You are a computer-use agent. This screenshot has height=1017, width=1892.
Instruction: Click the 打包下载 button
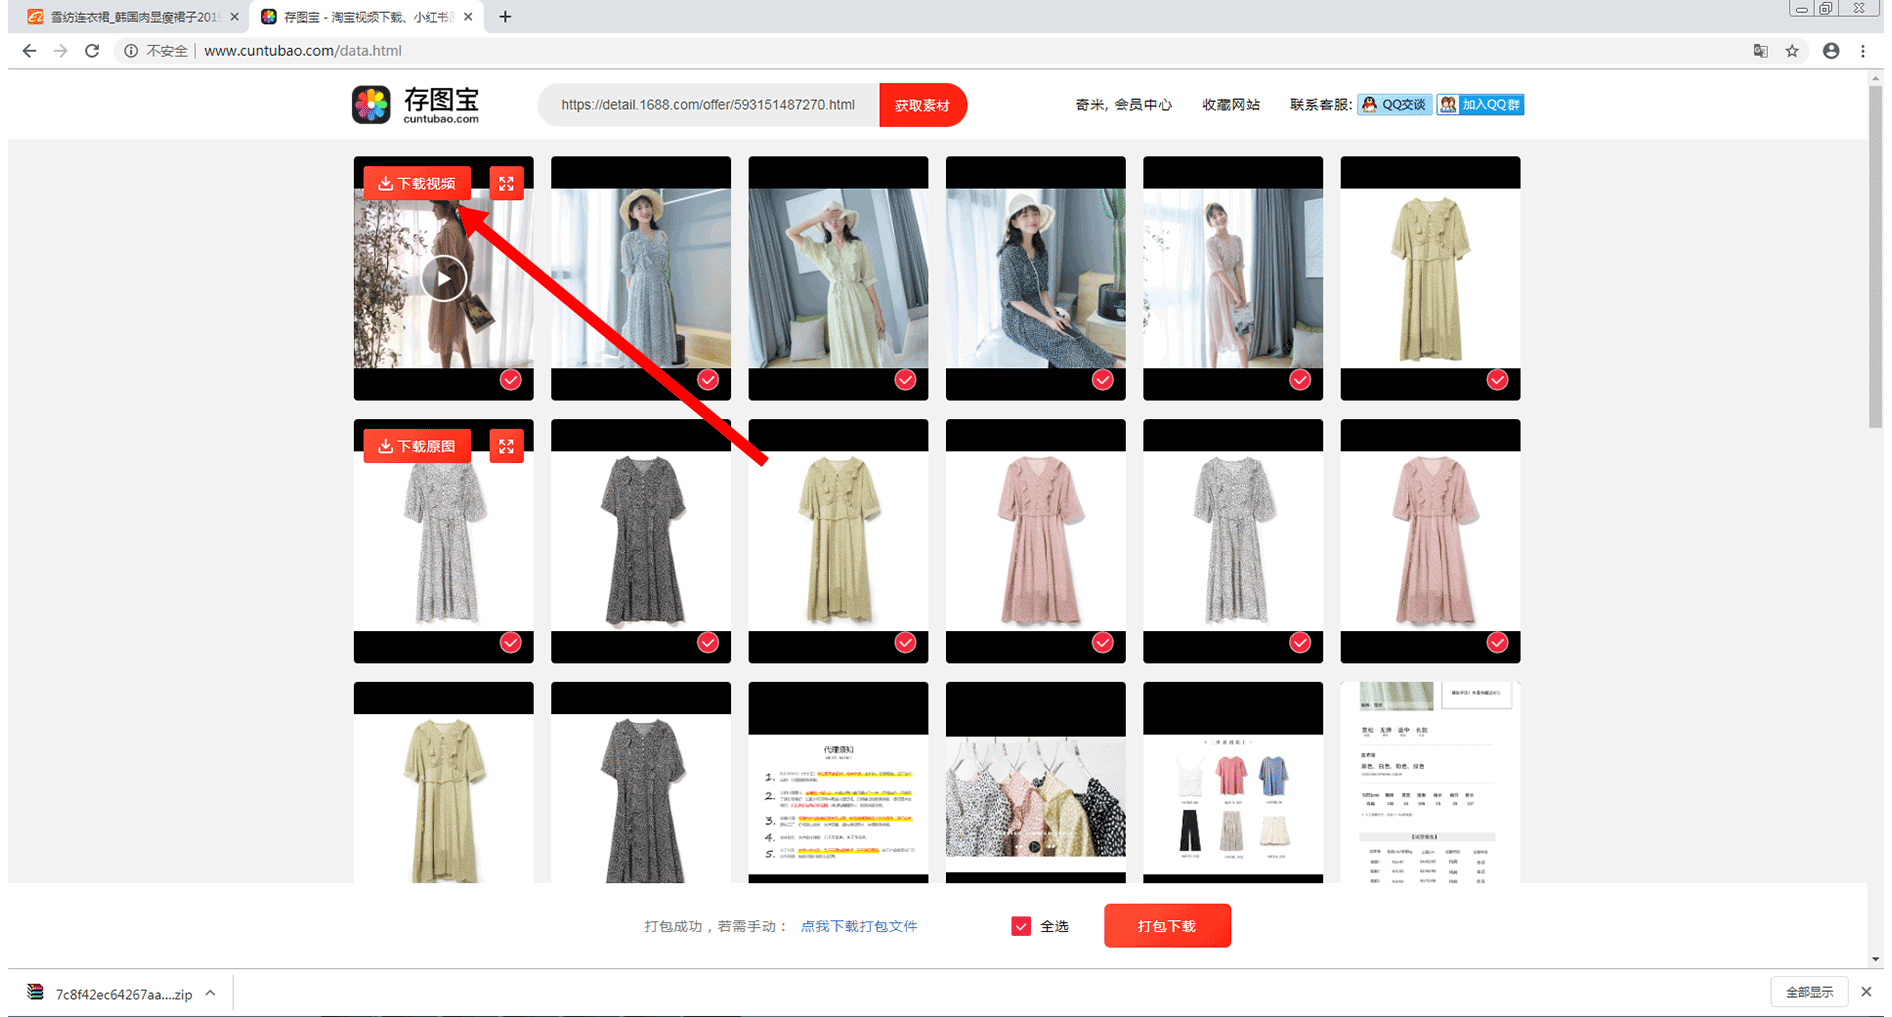tap(1167, 926)
